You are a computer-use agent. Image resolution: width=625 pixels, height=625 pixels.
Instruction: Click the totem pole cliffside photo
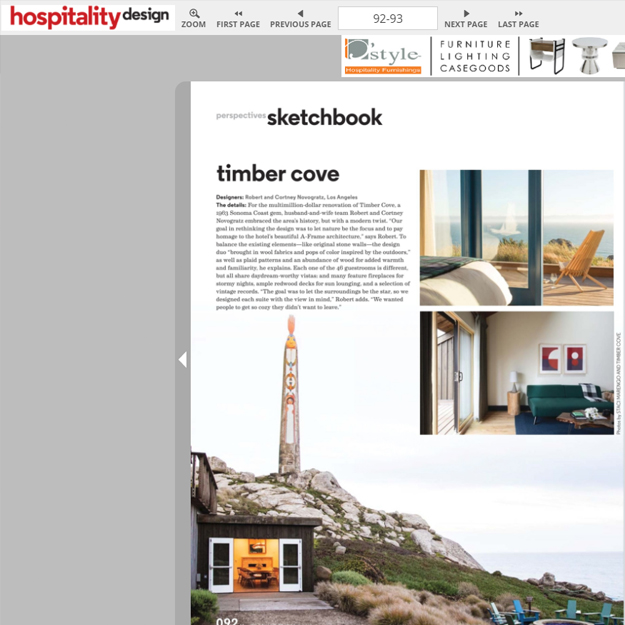[407, 470]
